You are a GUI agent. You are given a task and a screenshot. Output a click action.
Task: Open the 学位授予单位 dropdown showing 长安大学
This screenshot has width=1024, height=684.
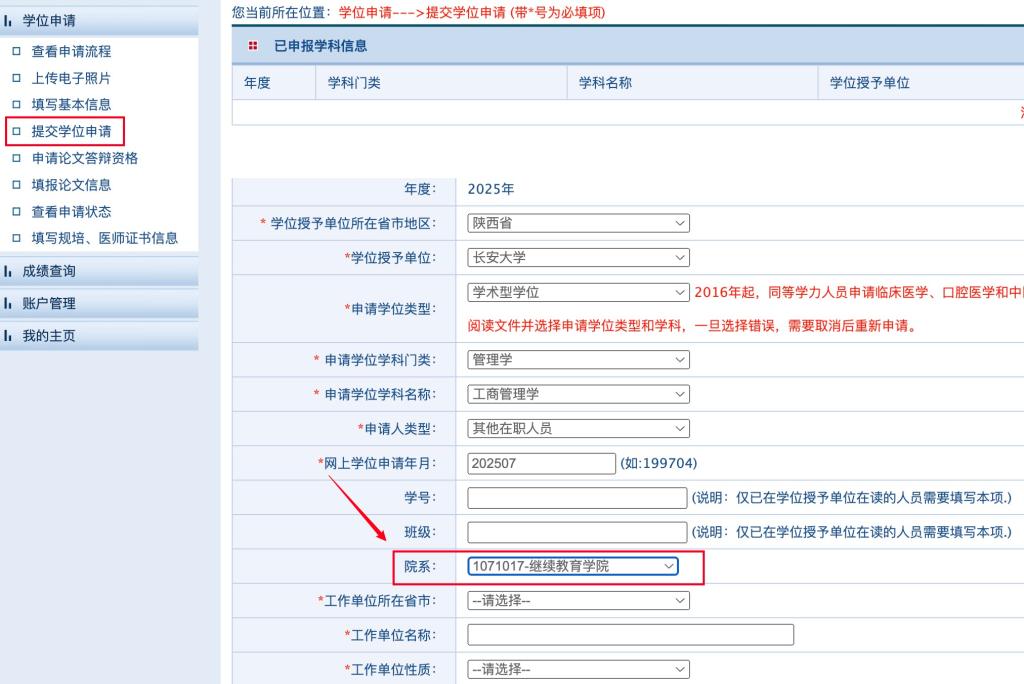[x=578, y=258]
